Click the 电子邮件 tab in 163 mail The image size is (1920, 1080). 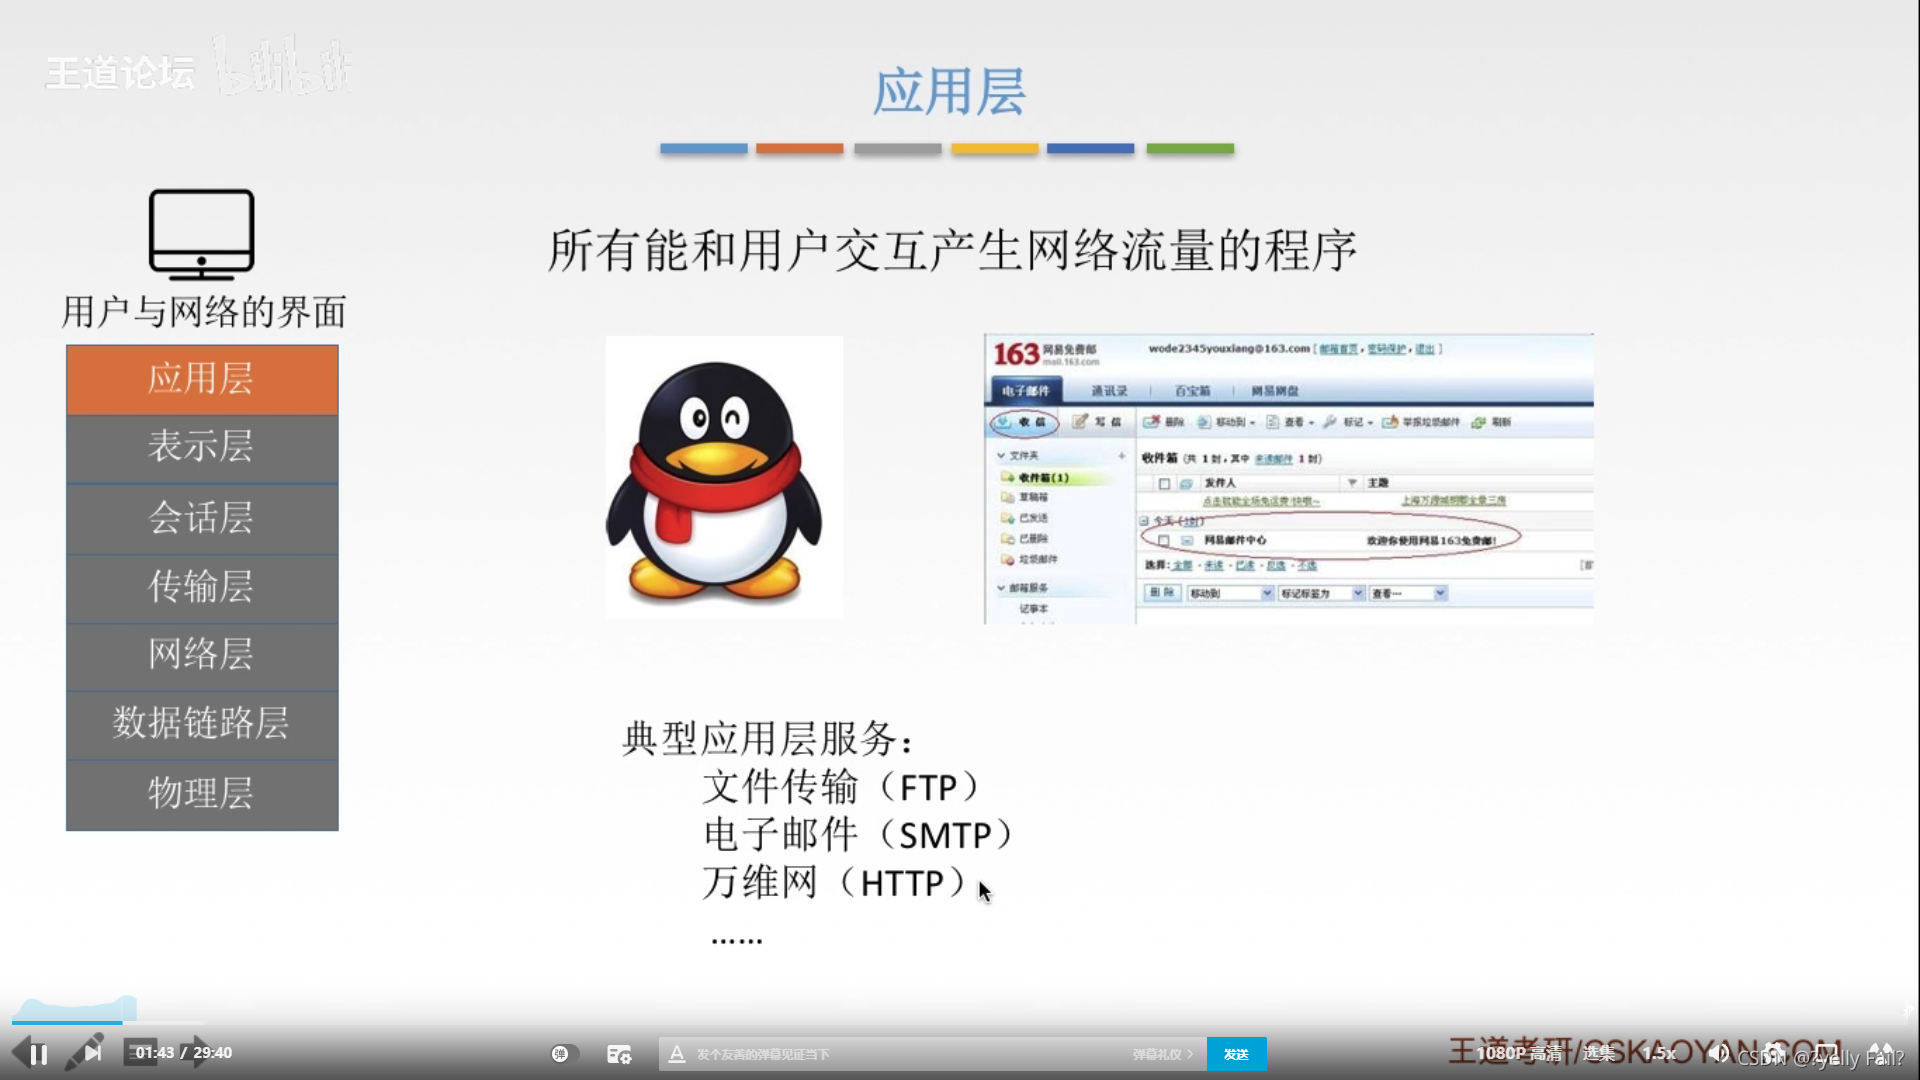point(1026,391)
